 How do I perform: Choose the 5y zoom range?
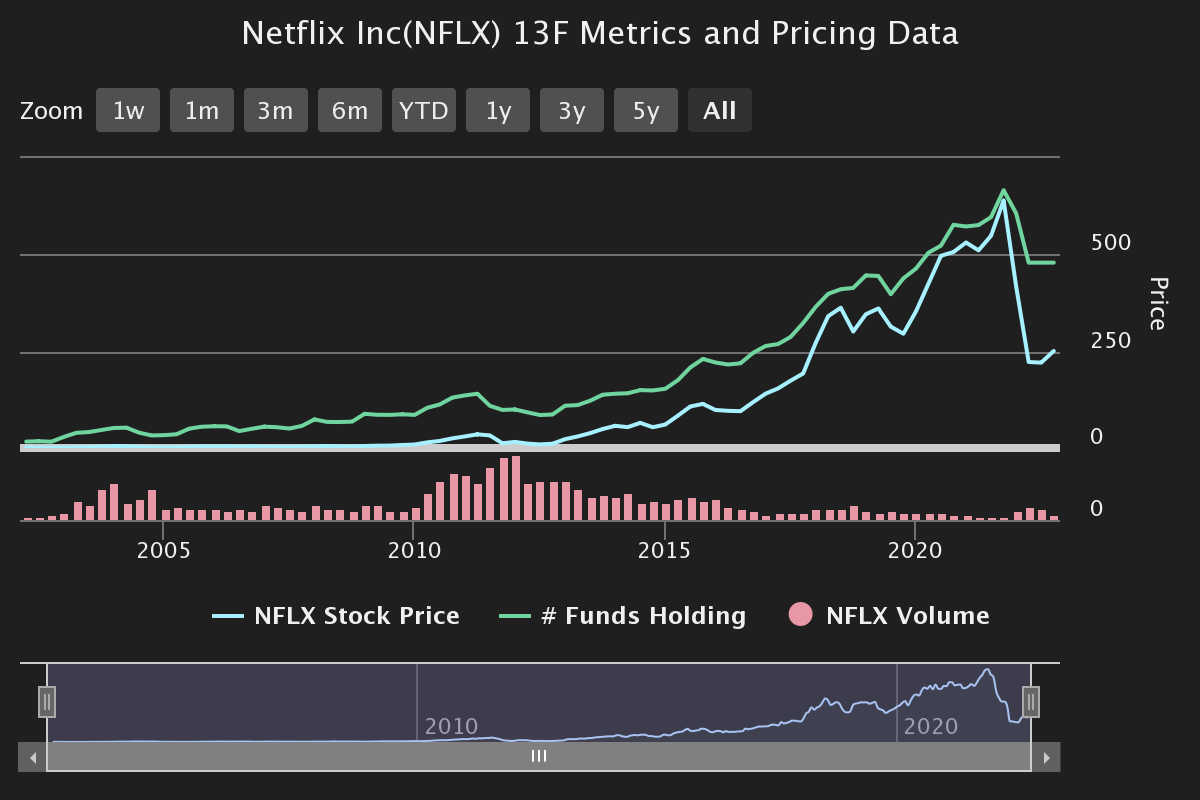[x=646, y=110]
